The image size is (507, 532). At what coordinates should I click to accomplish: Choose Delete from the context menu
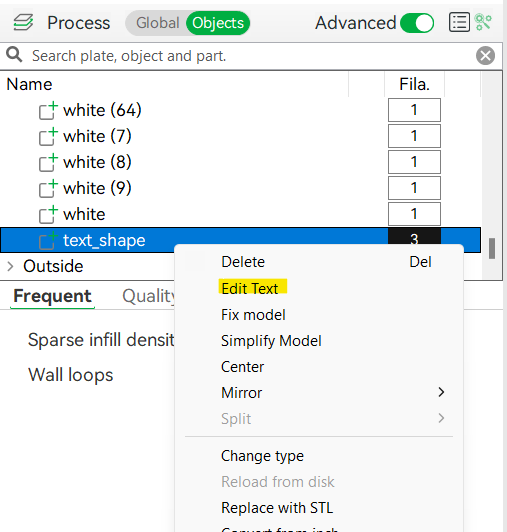pos(319,262)
